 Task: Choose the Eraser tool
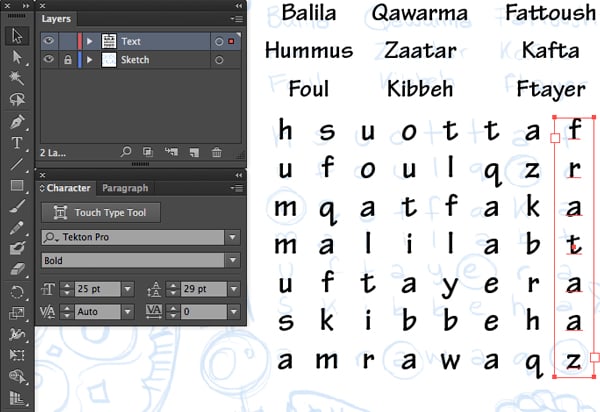17,269
